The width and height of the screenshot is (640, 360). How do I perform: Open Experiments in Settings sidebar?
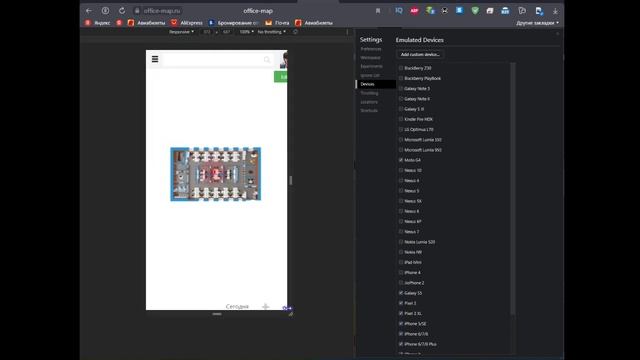tap(371, 66)
